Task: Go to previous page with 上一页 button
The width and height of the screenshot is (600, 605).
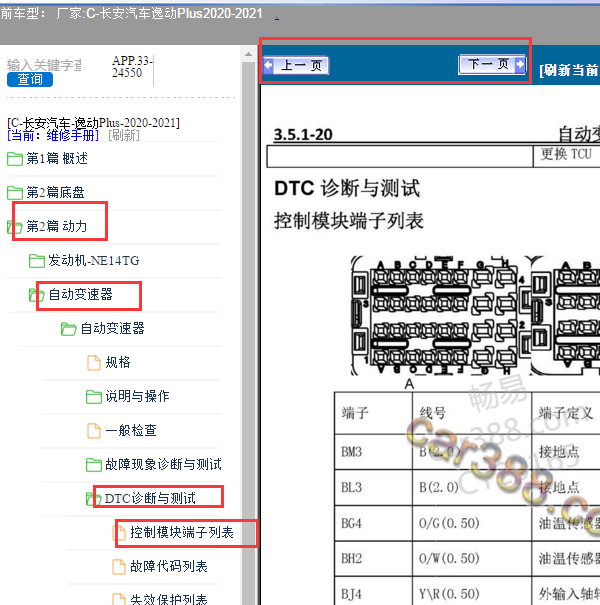Action: click(296, 65)
